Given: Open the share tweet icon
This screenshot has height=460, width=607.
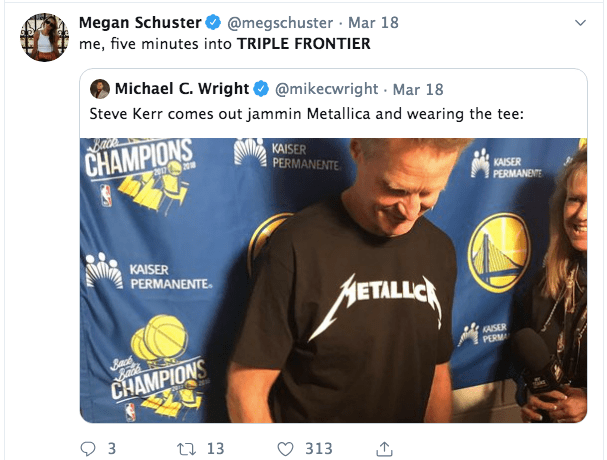Looking at the screenshot, I should (x=383, y=449).
